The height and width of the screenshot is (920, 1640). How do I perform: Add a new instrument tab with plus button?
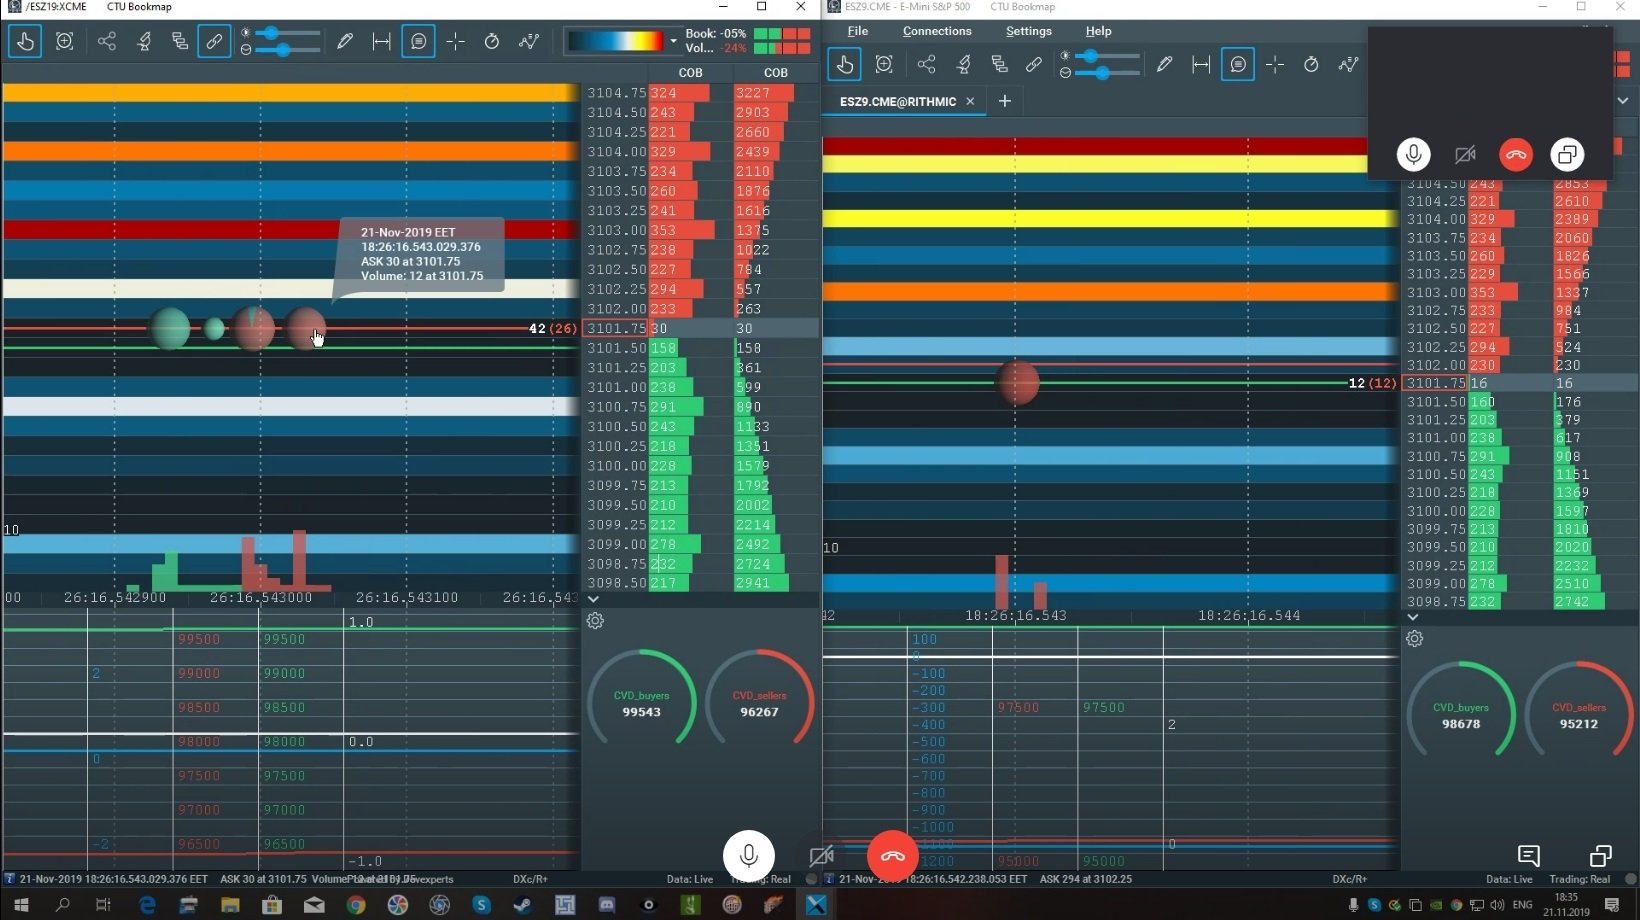click(1005, 101)
